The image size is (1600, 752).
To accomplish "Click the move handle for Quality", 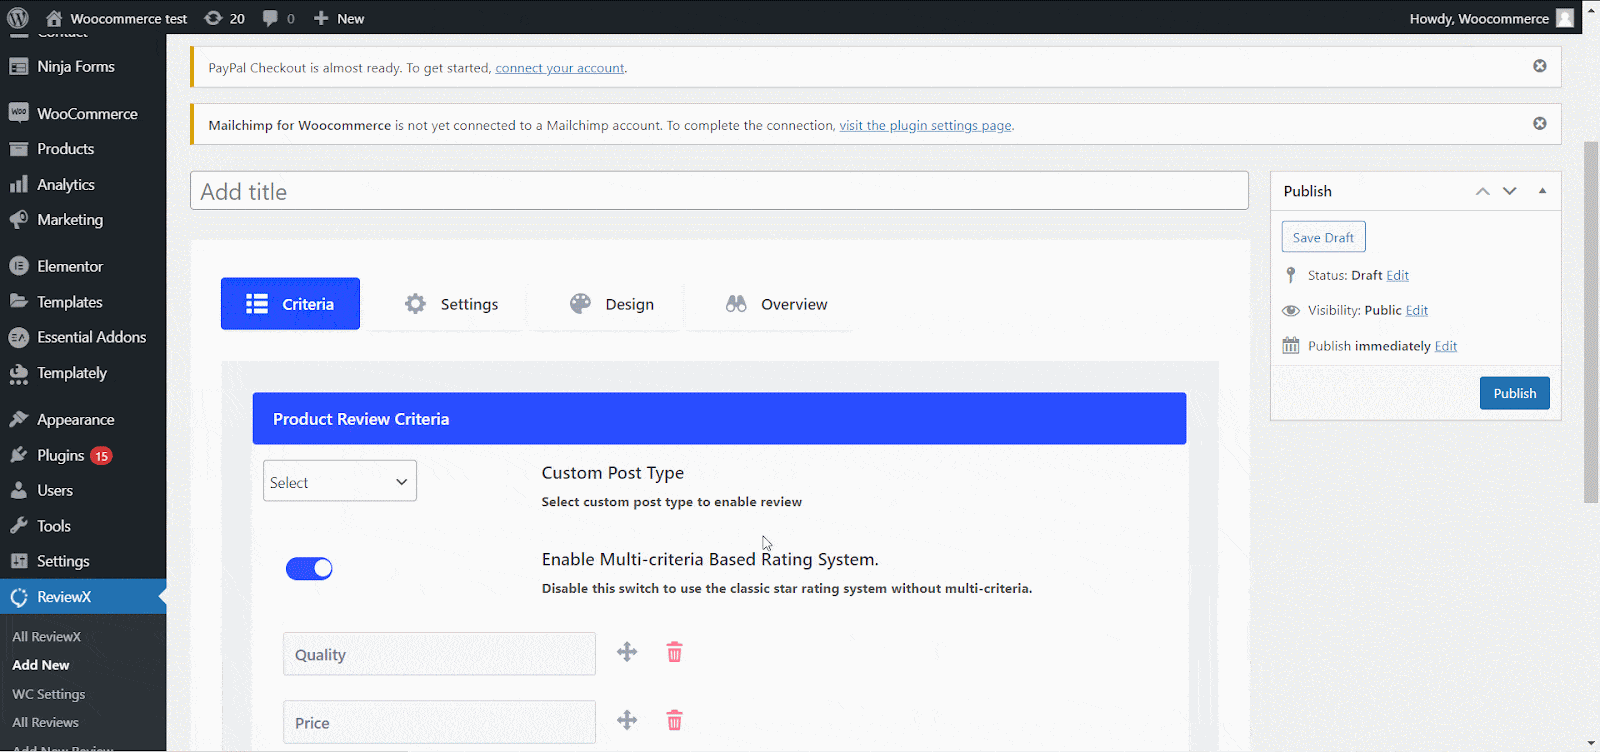I will click(x=627, y=652).
